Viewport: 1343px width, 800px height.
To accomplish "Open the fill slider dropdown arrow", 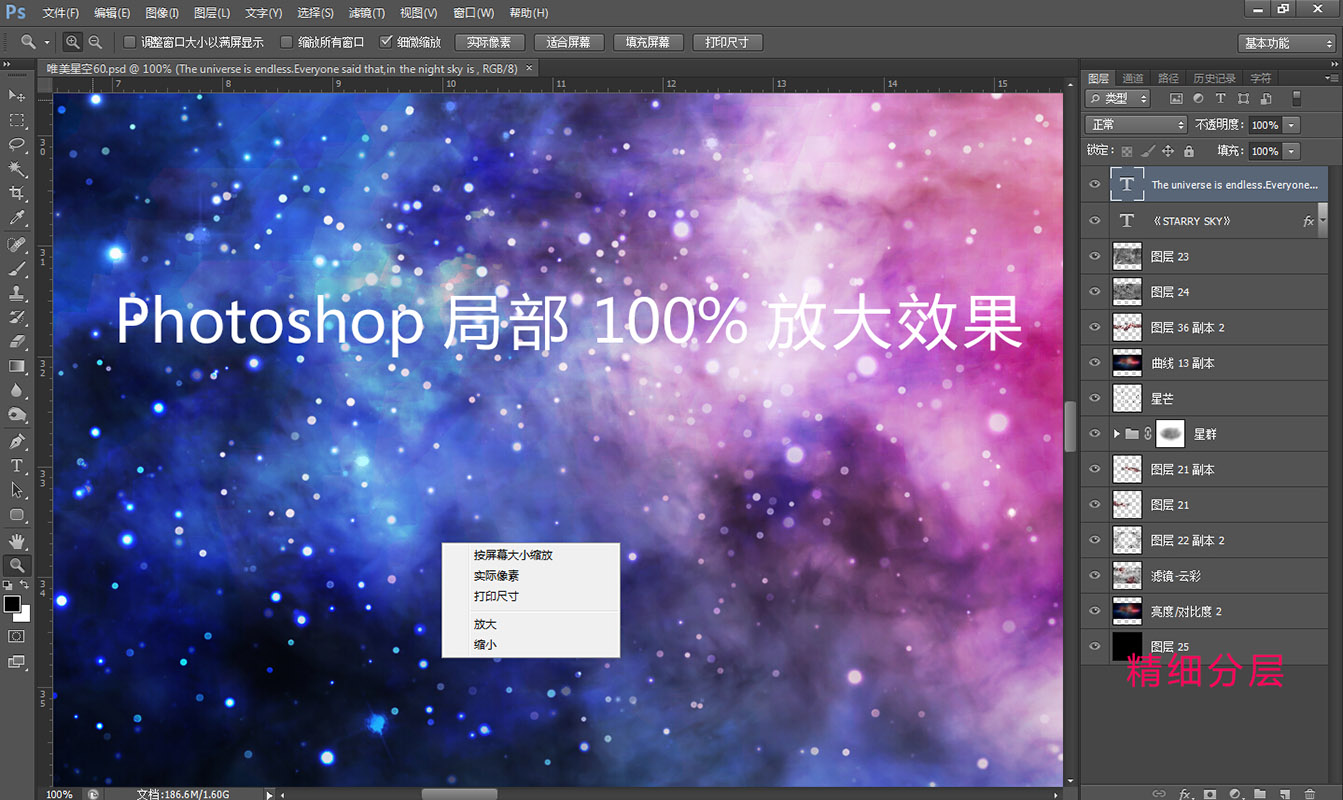I will [1292, 151].
